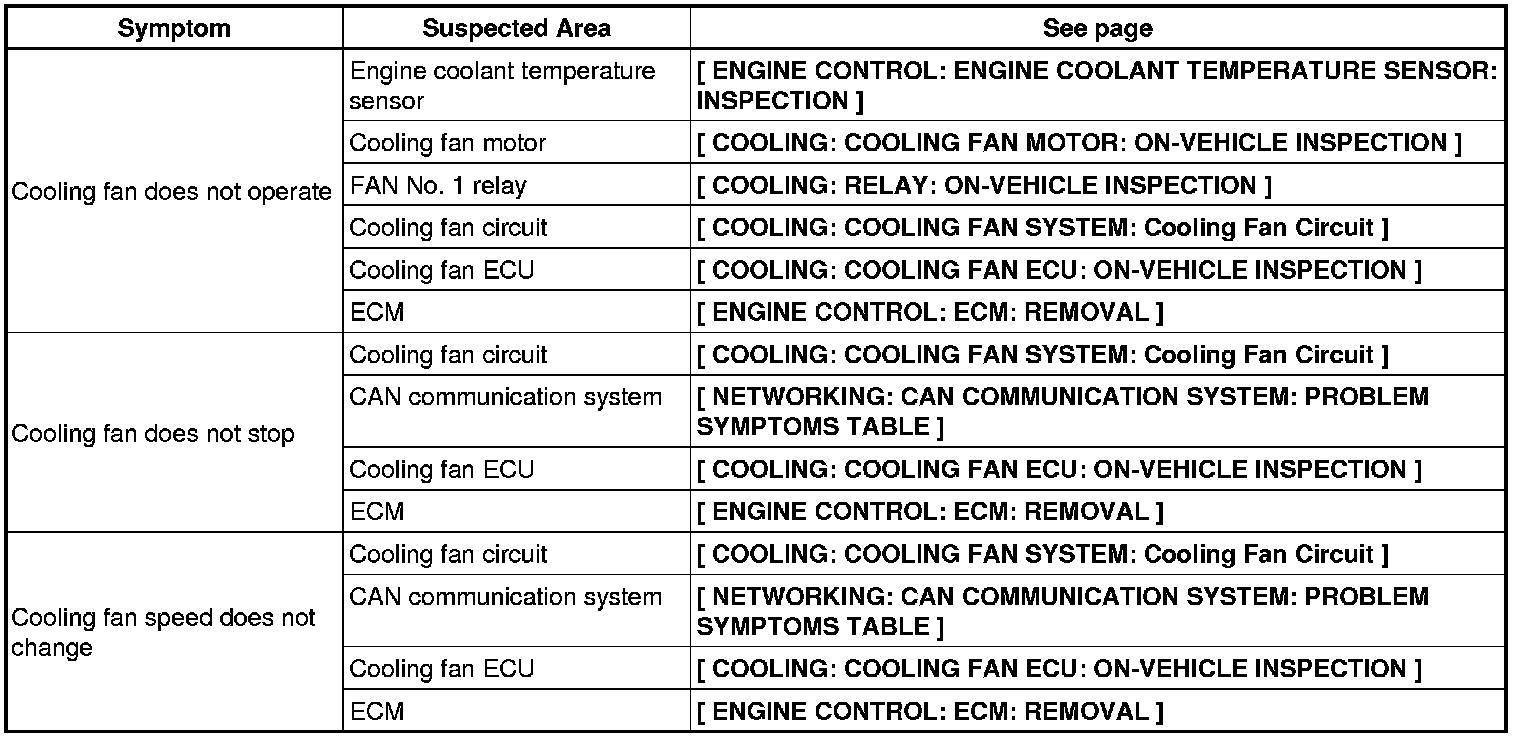Click the Relay On-Vehicle Inspection link

pos(984,186)
